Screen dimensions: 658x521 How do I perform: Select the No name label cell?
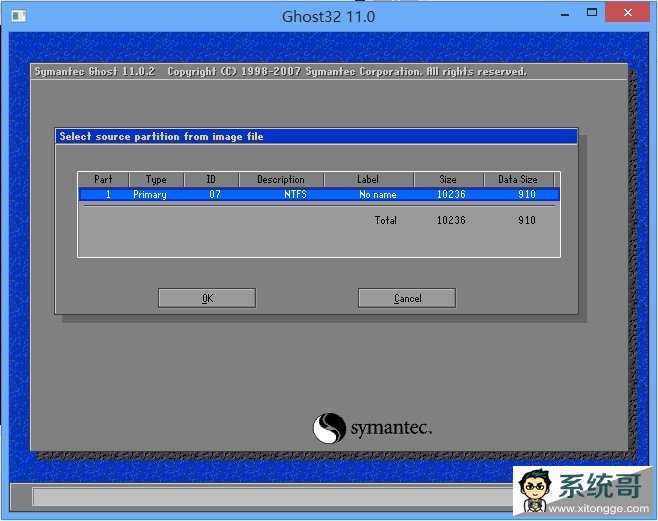coord(378,195)
